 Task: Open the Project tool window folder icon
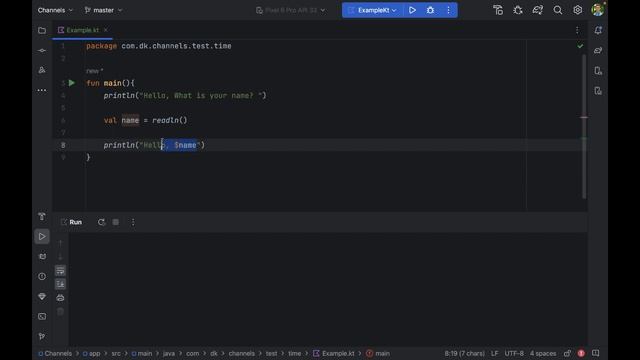click(42, 30)
